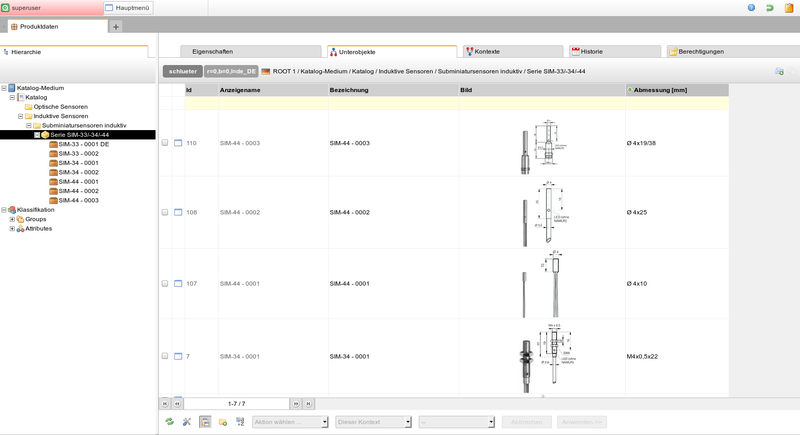Click the new tab plus icon
The height and width of the screenshot is (435, 800).
(x=116, y=26)
